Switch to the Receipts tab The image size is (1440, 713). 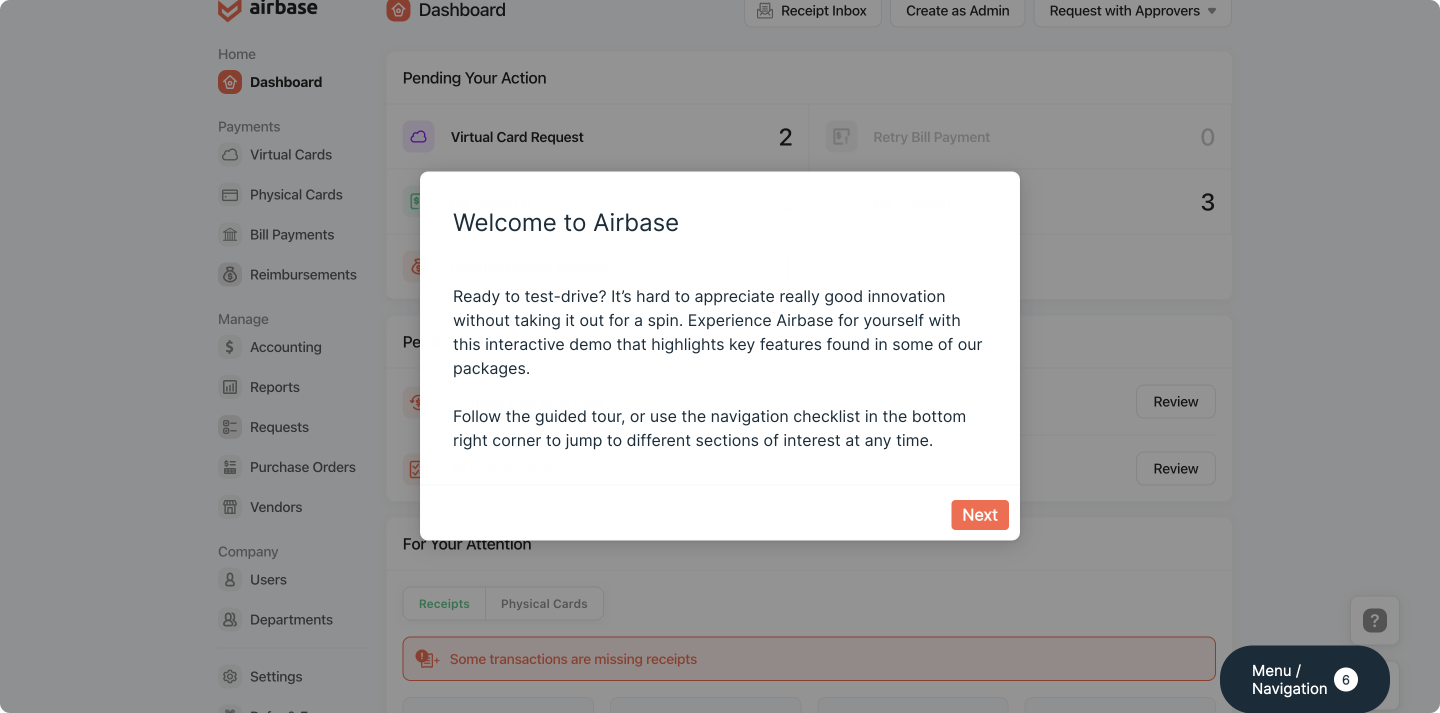(444, 604)
